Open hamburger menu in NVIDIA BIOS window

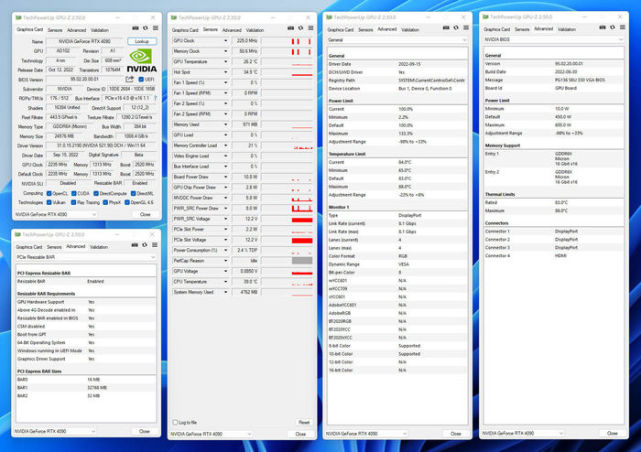623,27
